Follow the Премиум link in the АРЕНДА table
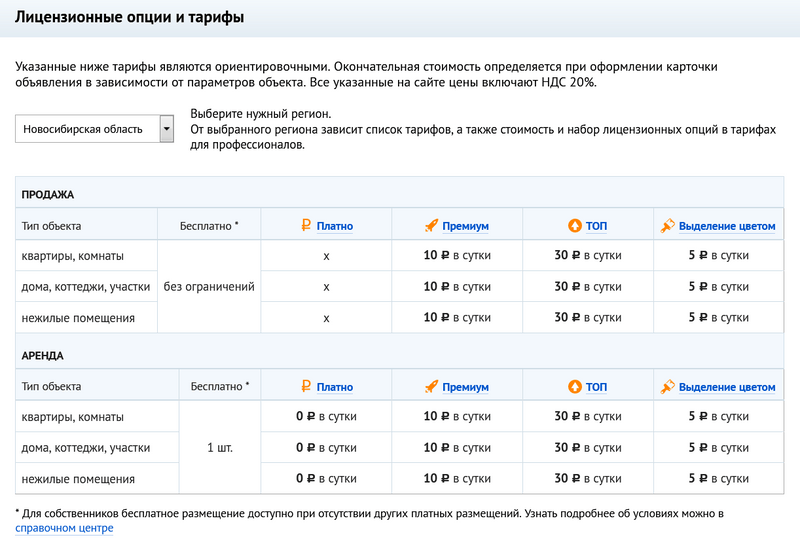This screenshot has width=800, height=550. click(x=465, y=387)
